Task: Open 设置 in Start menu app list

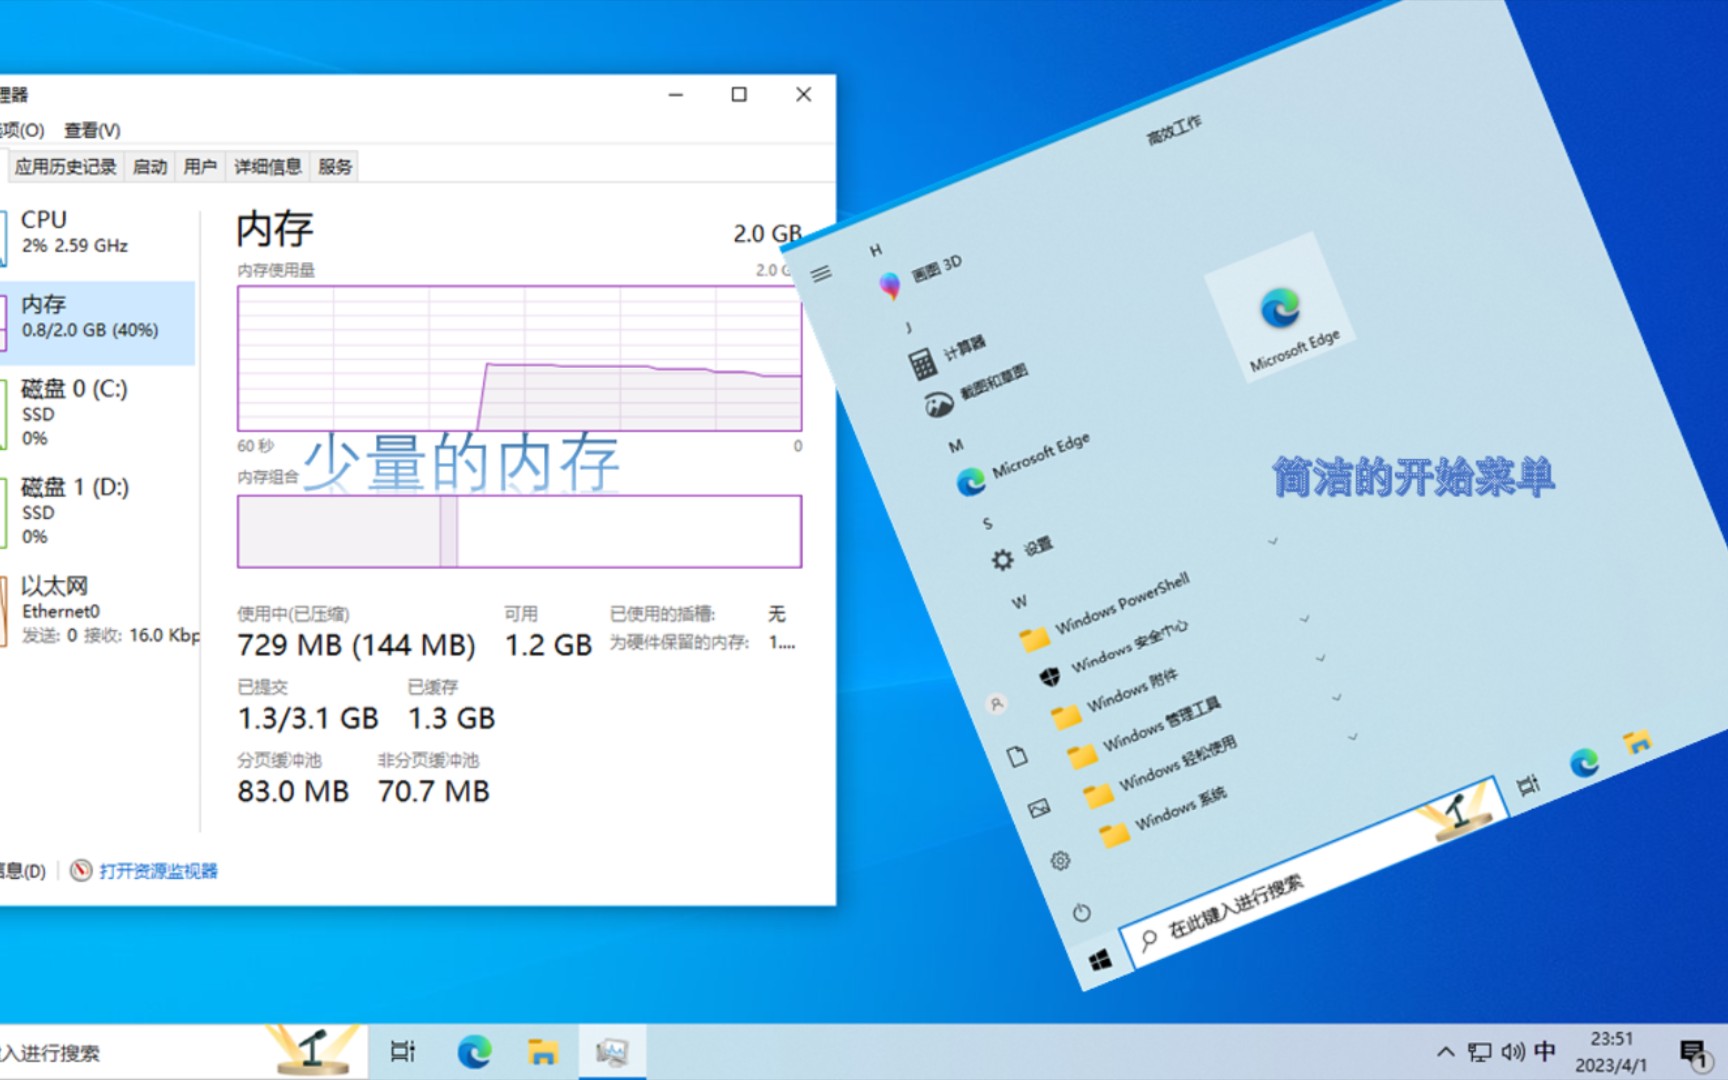Action: coord(1020,553)
